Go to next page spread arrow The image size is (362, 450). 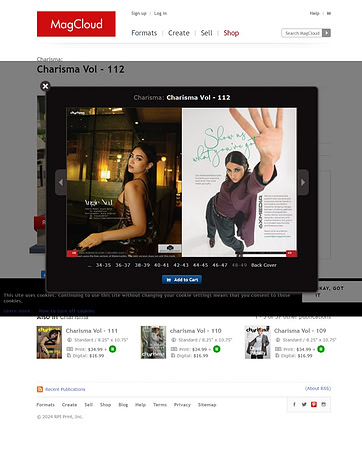303,182
